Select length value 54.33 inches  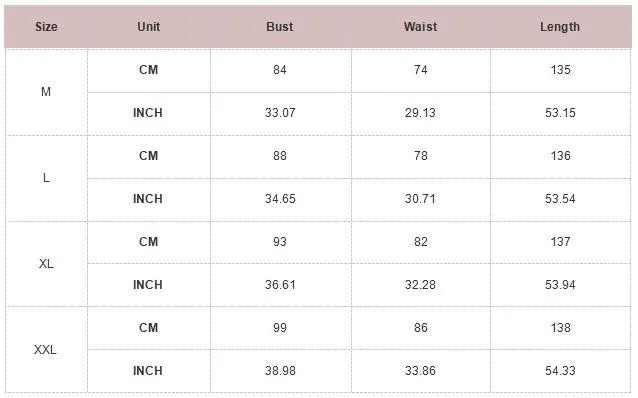560,371
